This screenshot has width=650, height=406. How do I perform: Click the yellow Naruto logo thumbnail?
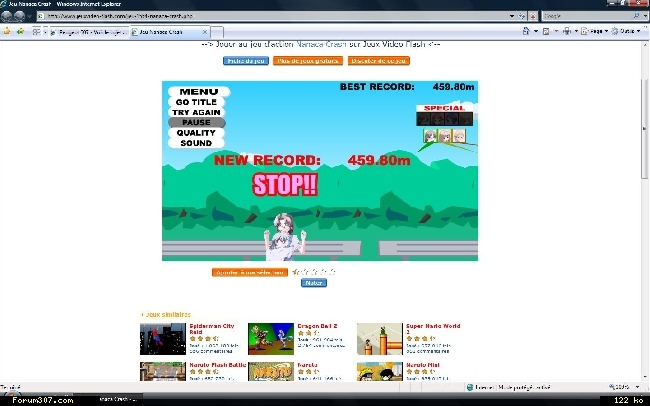click(271, 372)
